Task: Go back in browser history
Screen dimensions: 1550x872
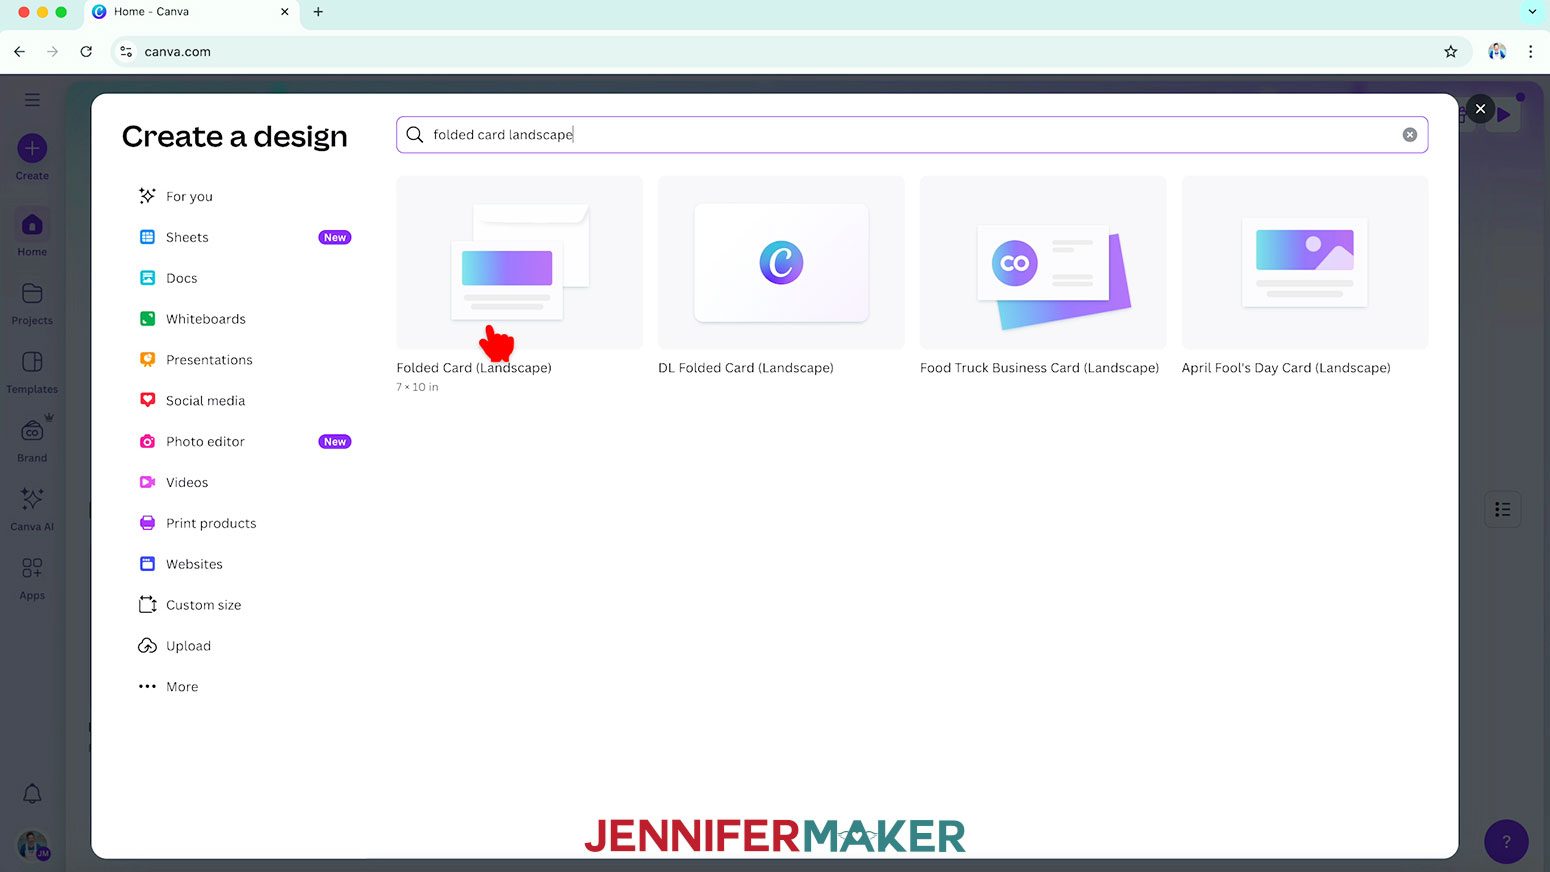Action: tap(20, 52)
